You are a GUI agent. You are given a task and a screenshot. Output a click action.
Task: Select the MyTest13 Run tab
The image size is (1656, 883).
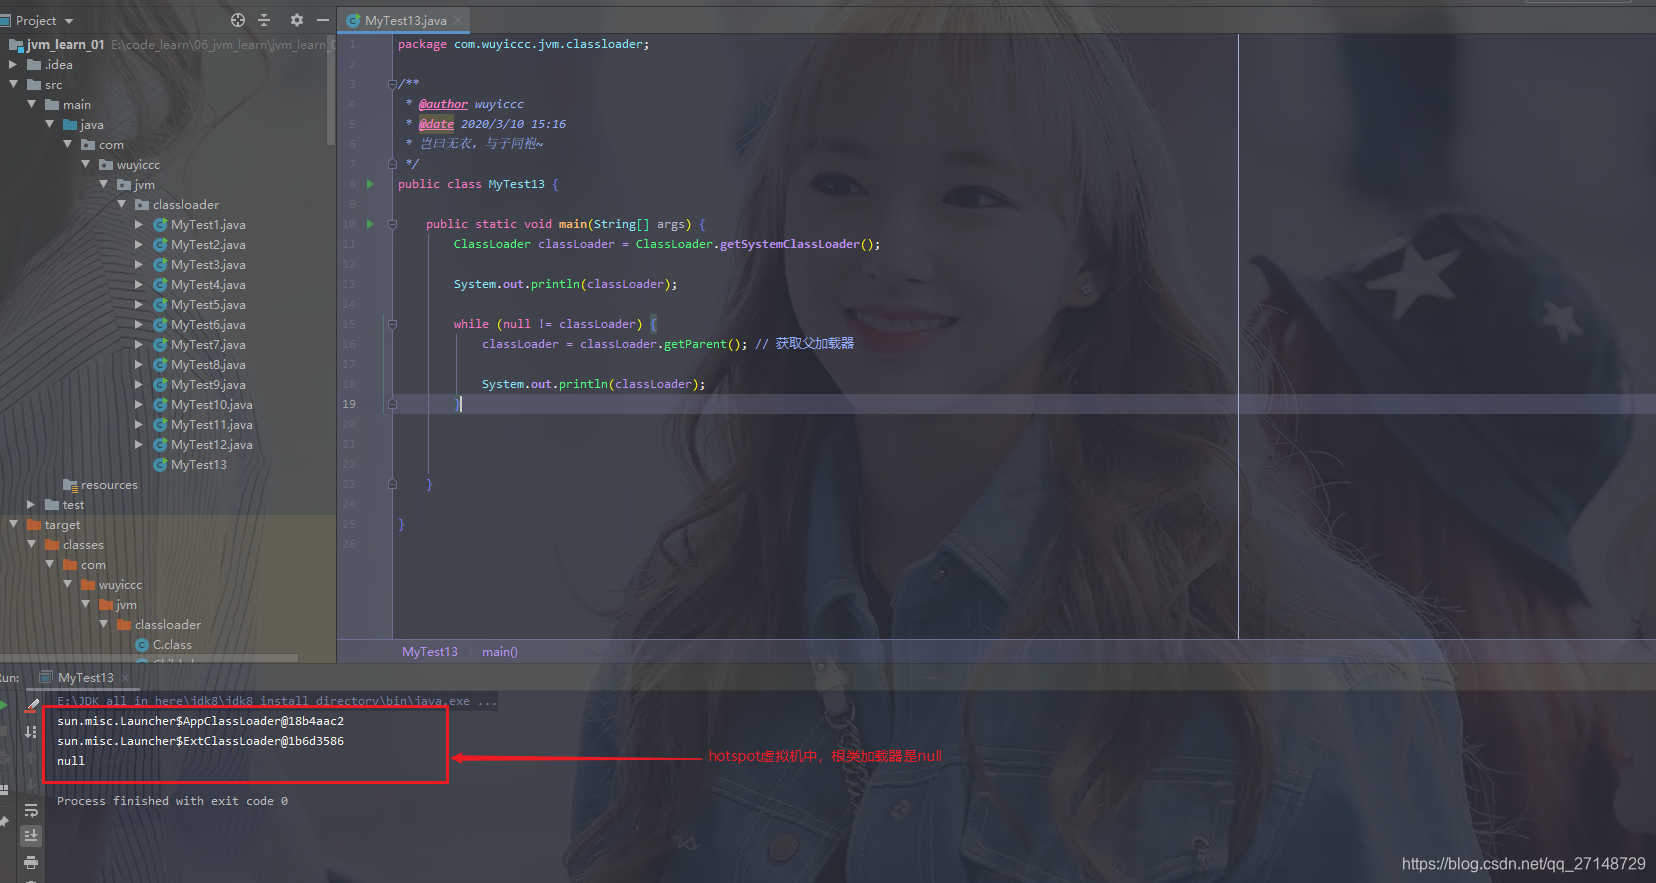(x=85, y=677)
